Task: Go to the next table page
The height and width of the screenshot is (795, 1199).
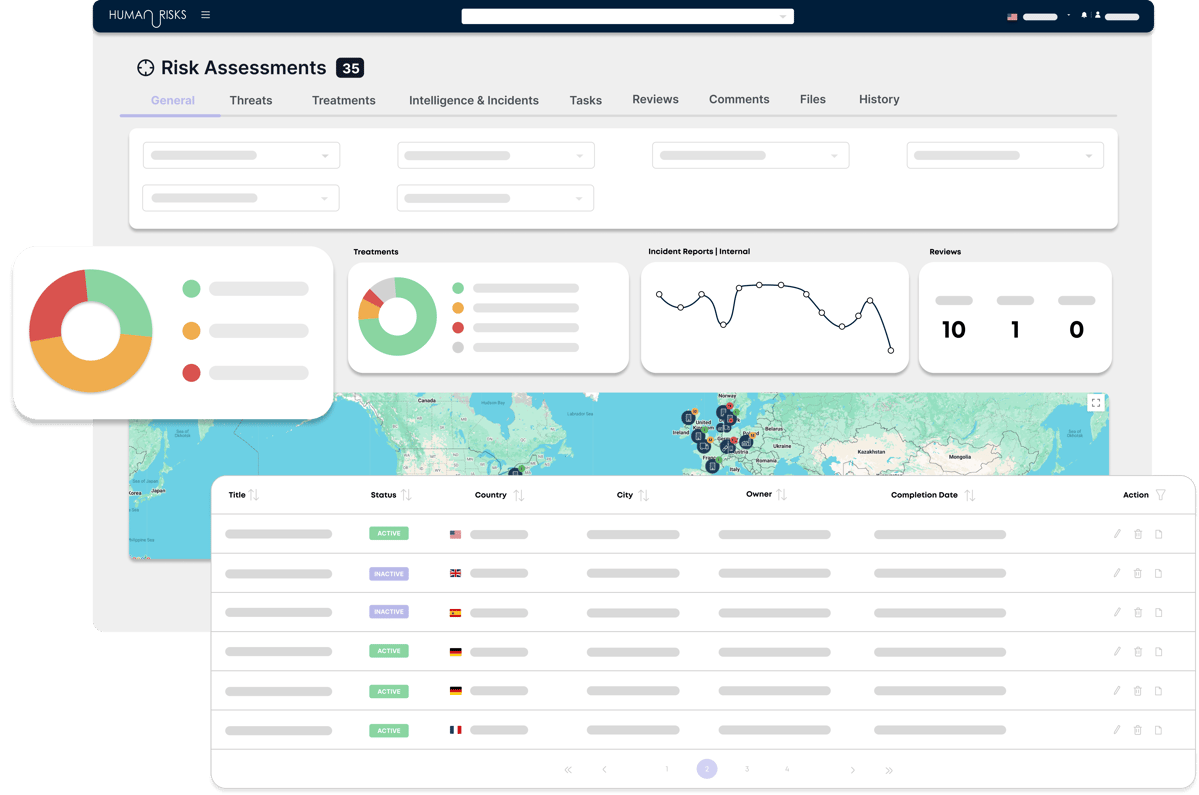Action: pos(853,770)
